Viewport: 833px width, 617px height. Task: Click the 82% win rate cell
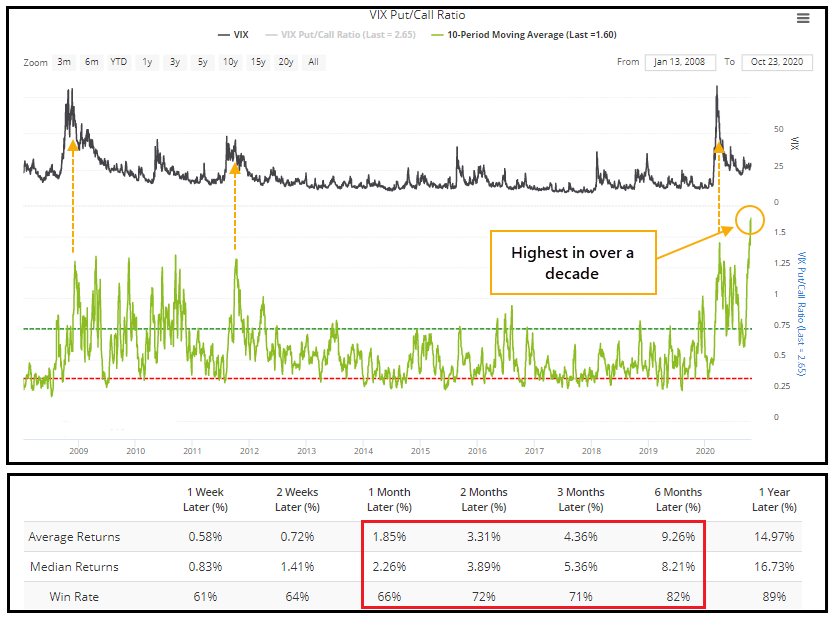[678, 597]
